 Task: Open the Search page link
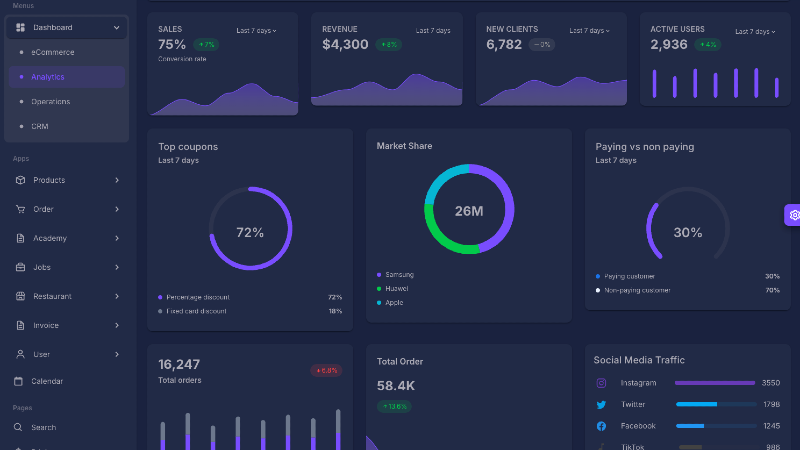[43, 427]
